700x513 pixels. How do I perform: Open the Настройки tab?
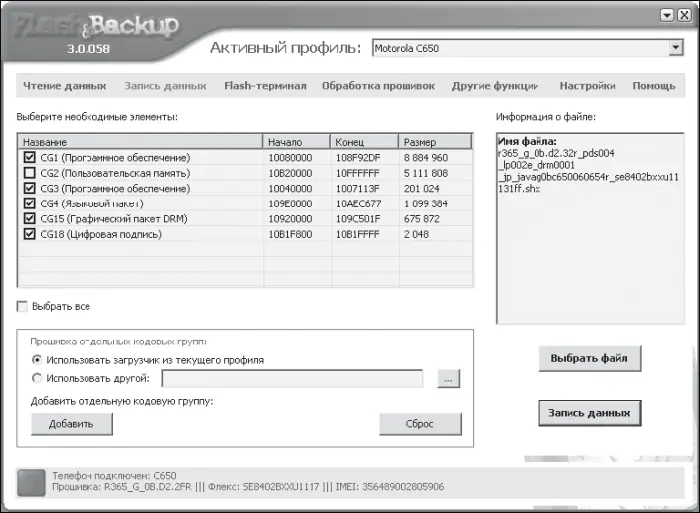(587, 86)
